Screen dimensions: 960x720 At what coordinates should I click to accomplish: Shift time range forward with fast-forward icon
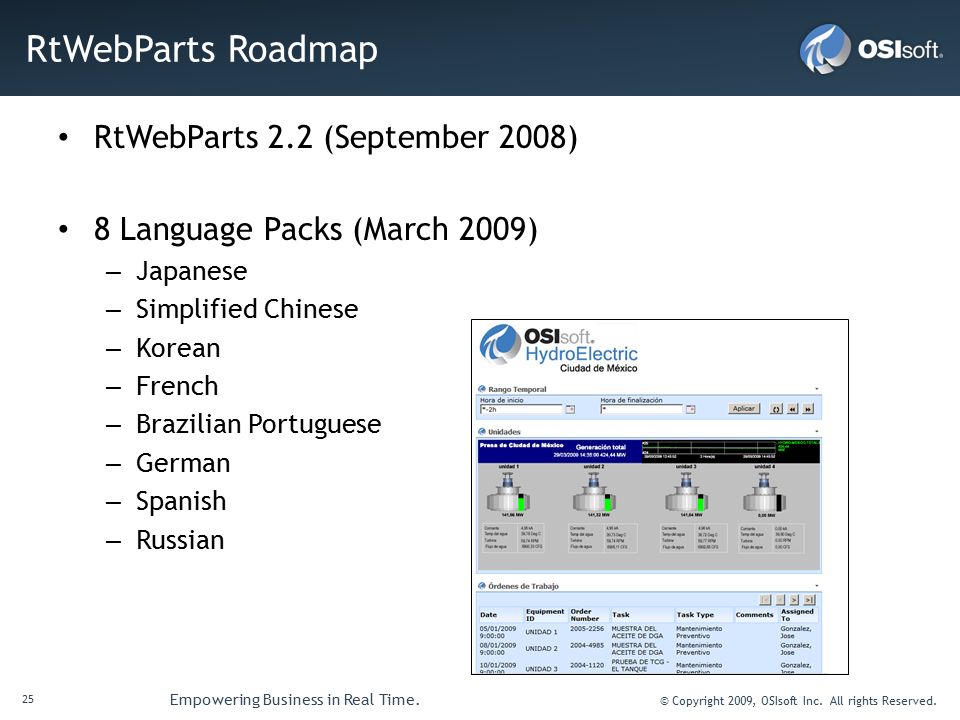[x=808, y=409]
